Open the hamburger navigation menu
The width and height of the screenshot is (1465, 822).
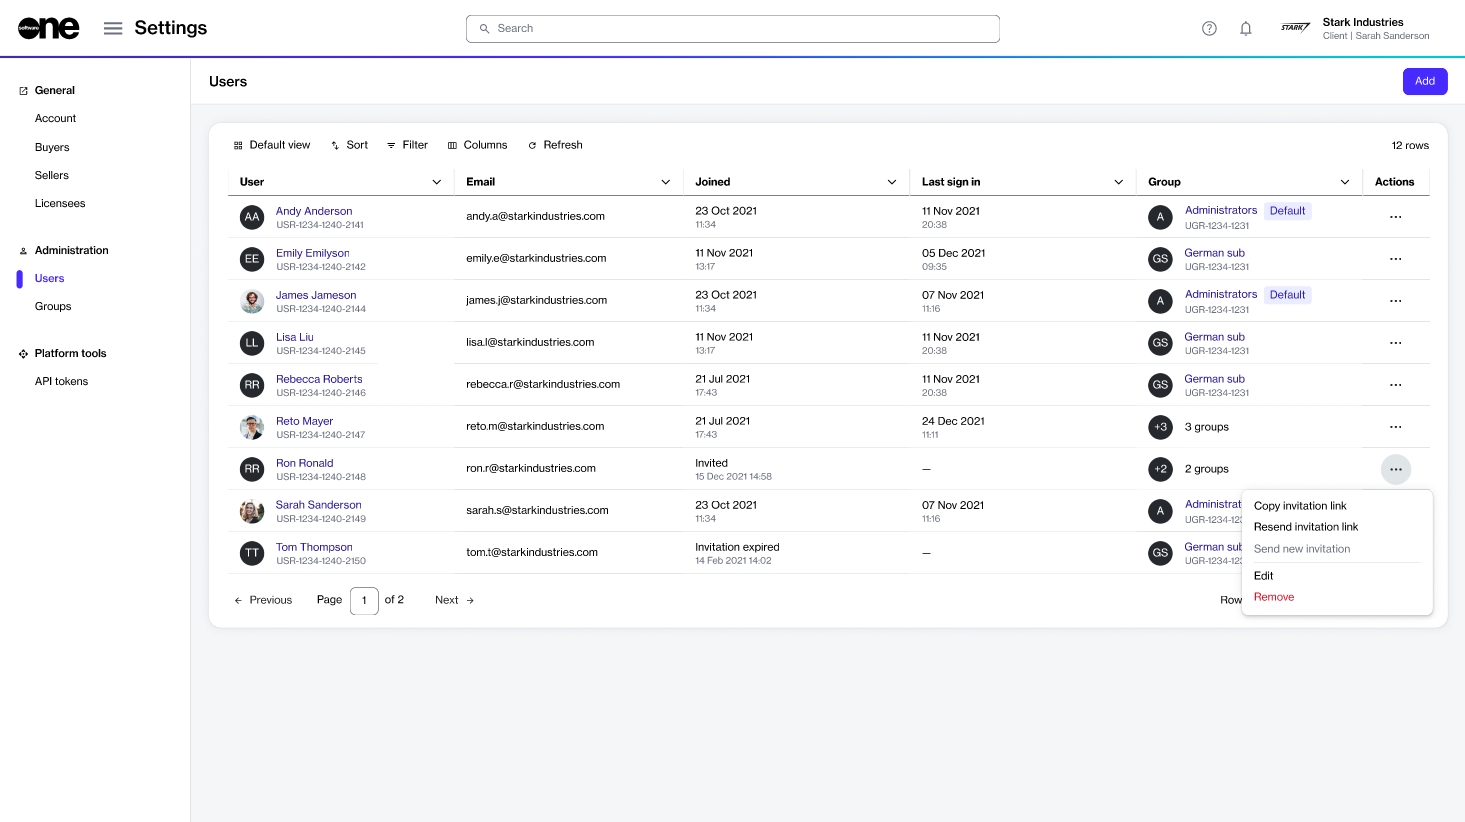pyautogui.click(x=113, y=28)
